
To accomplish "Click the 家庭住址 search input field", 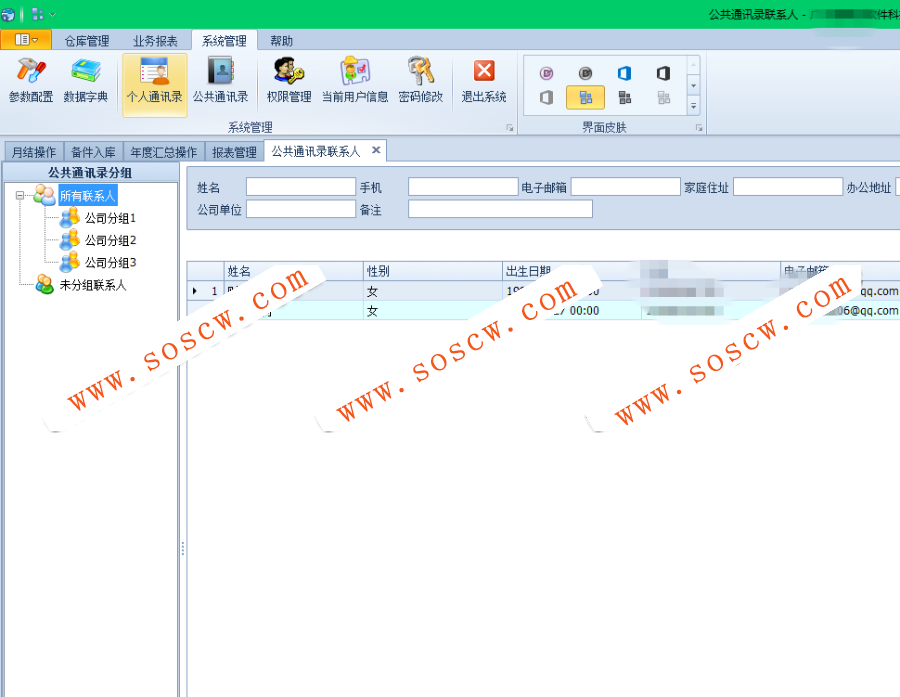I will 788,187.
